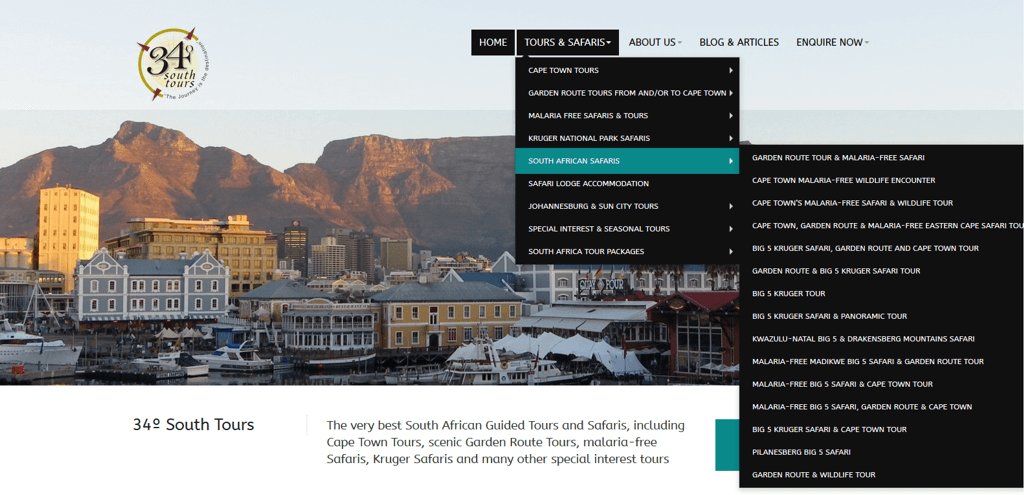The width and height of the screenshot is (1024, 495).
Task: Click the 34° South Tours logo
Action: [x=173, y=64]
